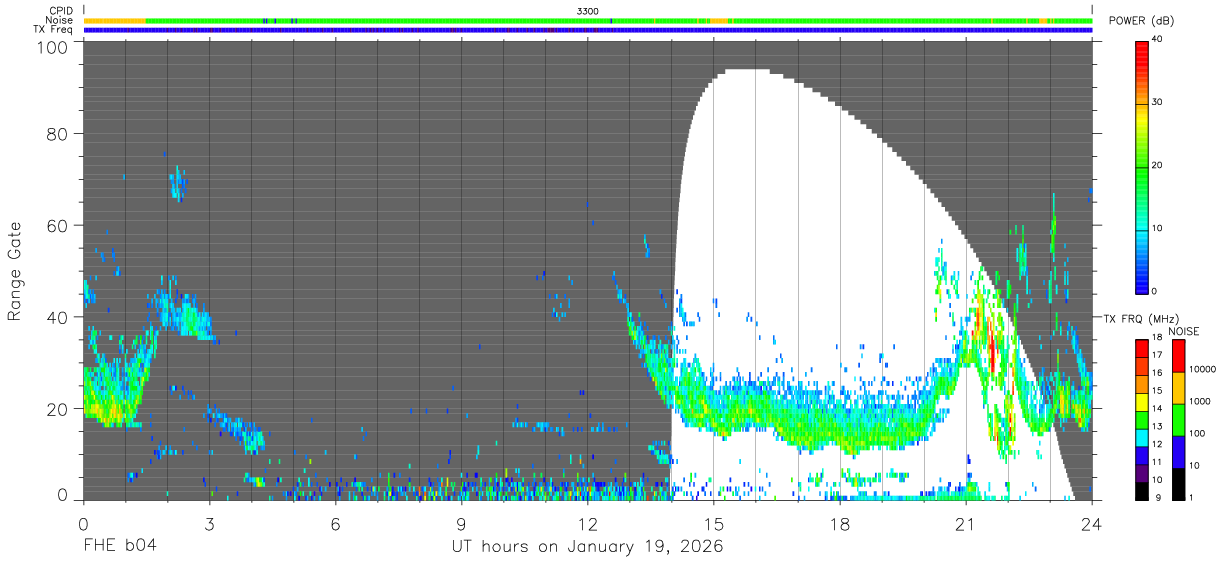Click the Range Gate axis title
1228x567 pixels.
(x=15, y=270)
